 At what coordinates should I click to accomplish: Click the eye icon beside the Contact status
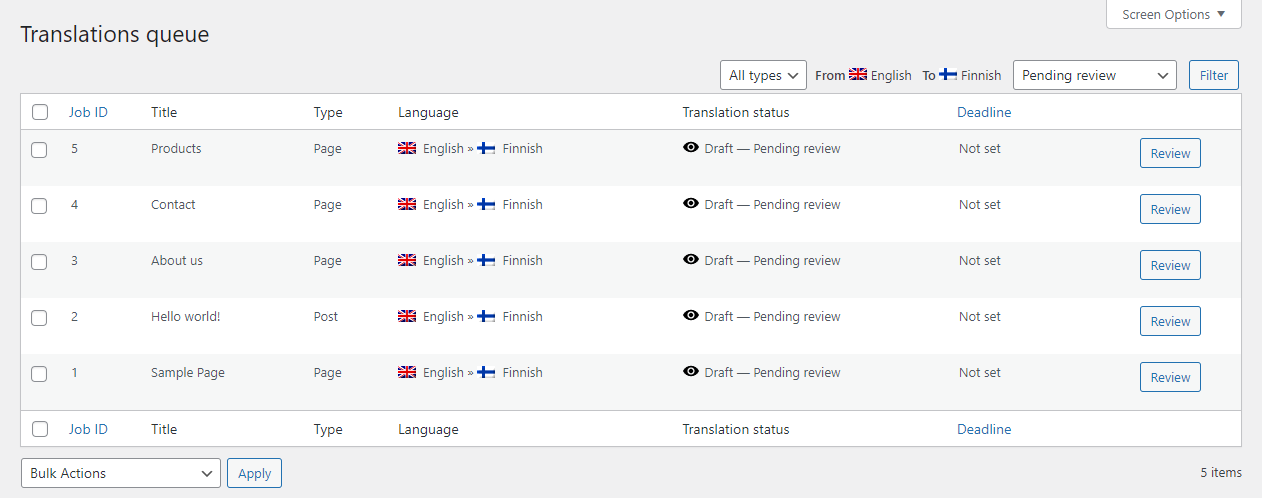[x=690, y=204]
